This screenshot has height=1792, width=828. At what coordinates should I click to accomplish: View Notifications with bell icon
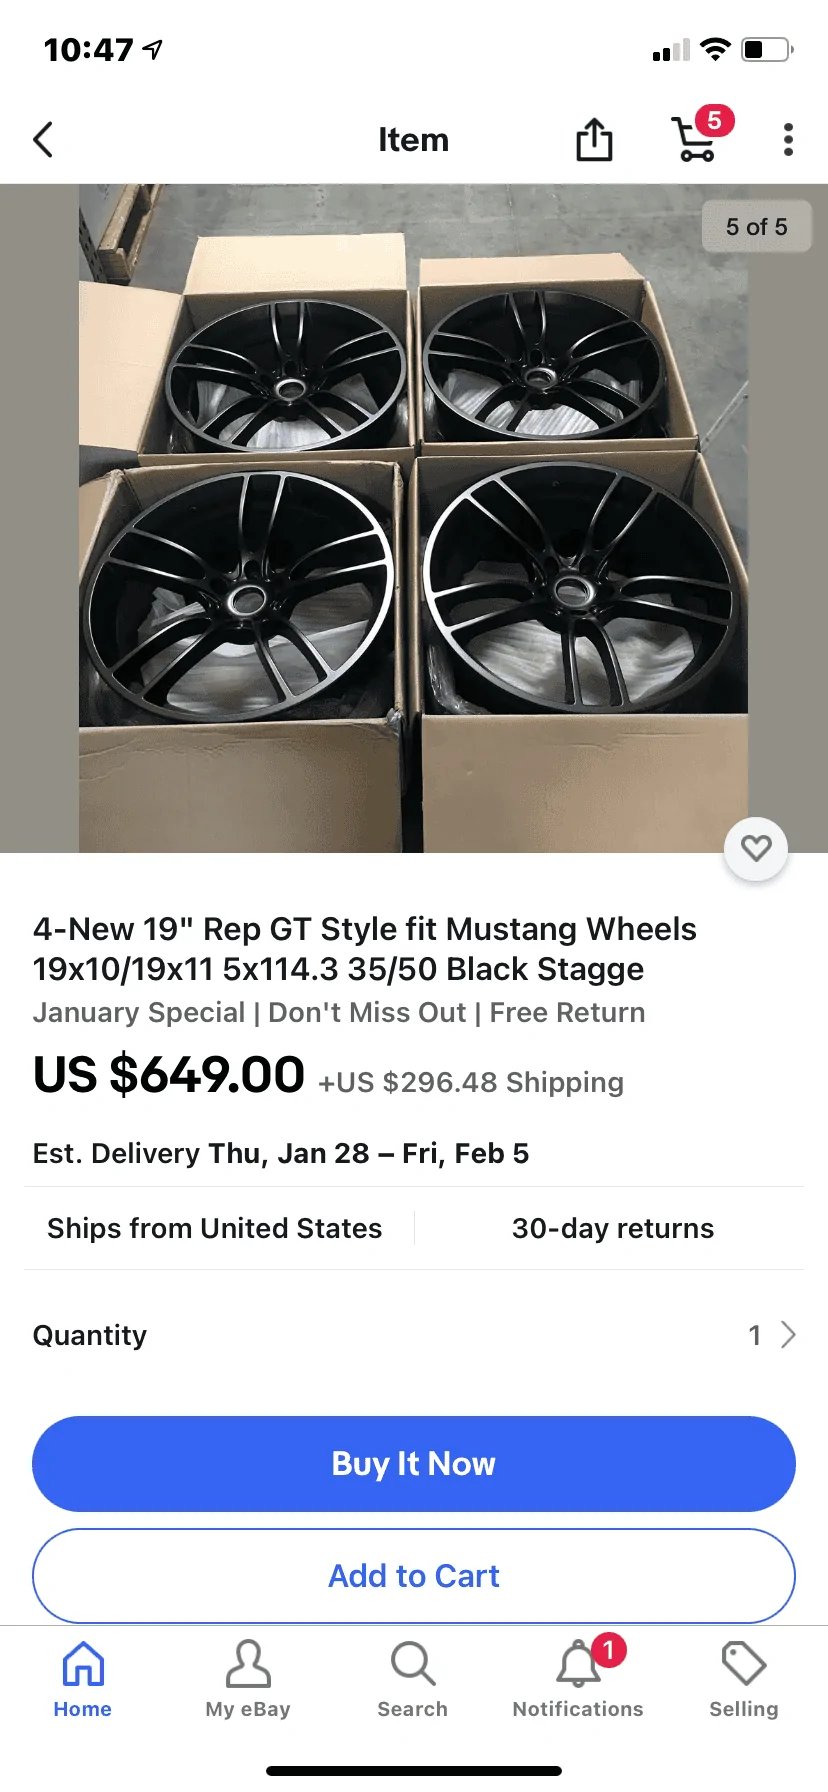click(x=578, y=1680)
